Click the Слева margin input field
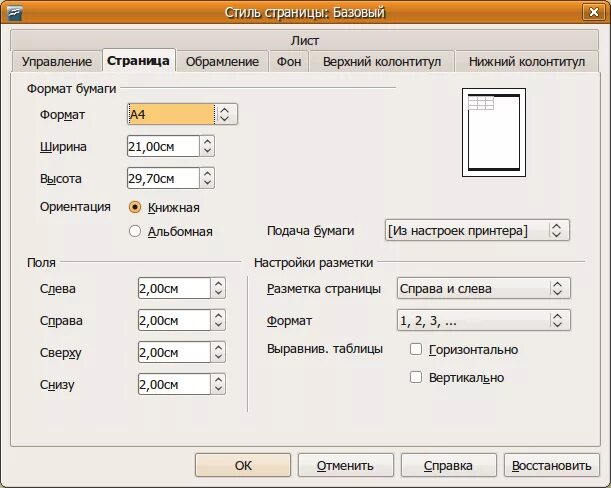 [174, 288]
